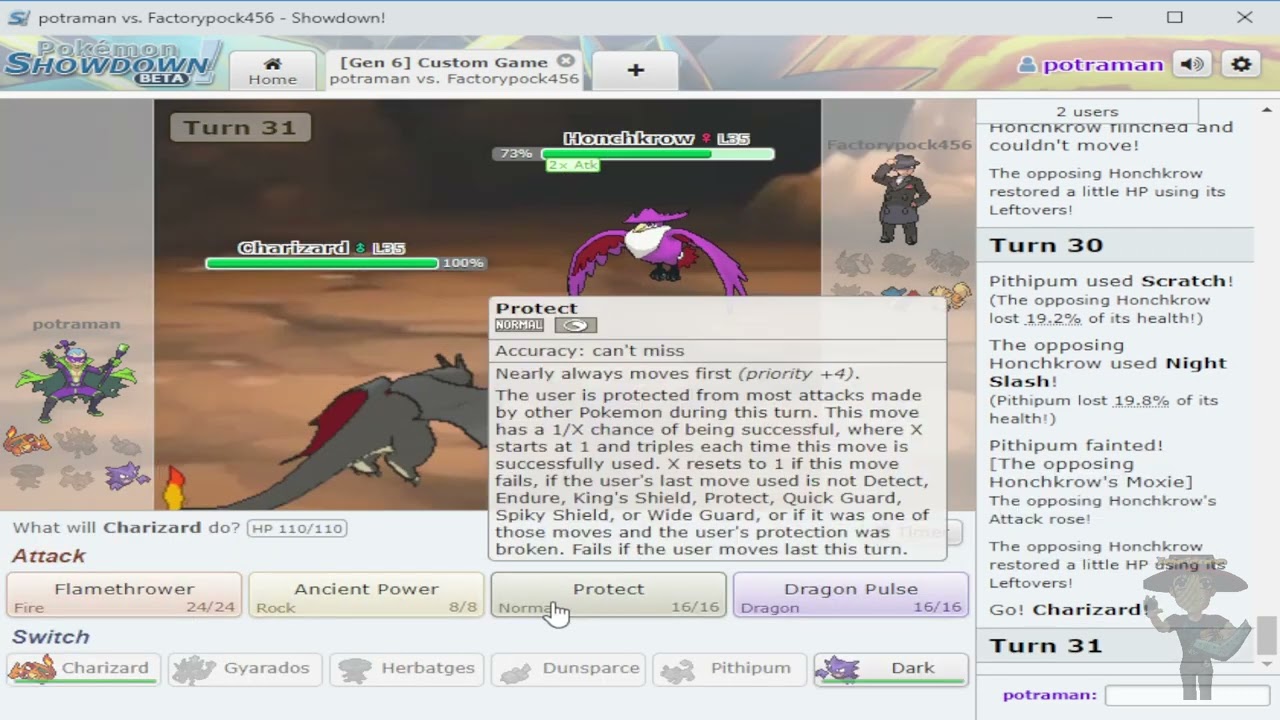Click the purple ghost team icon under potraman

(127, 476)
